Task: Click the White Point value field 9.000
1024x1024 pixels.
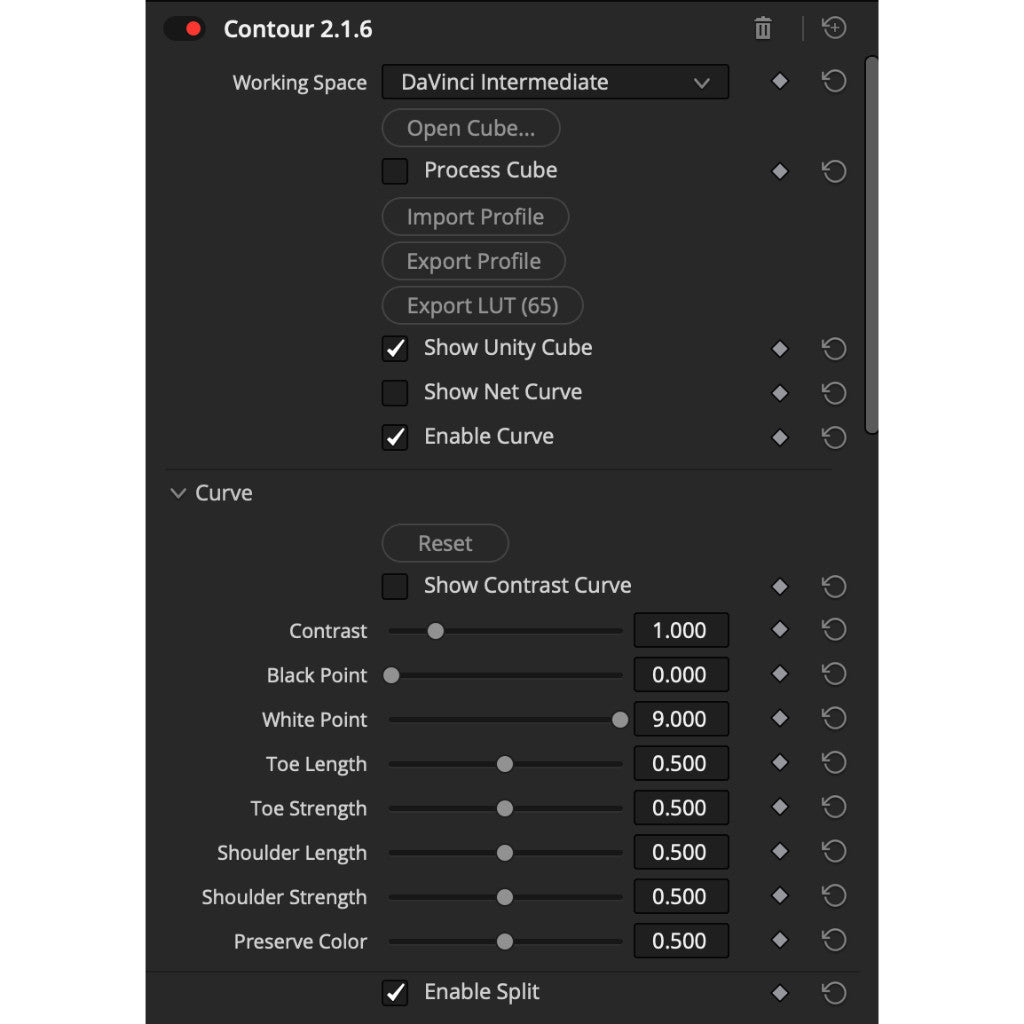Action: point(681,719)
